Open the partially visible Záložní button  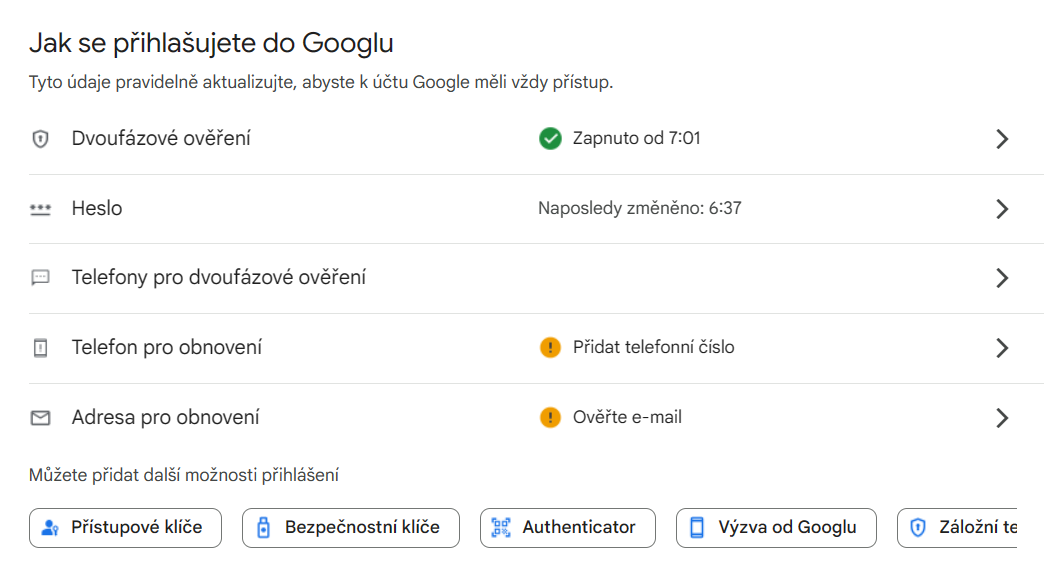pos(958,528)
